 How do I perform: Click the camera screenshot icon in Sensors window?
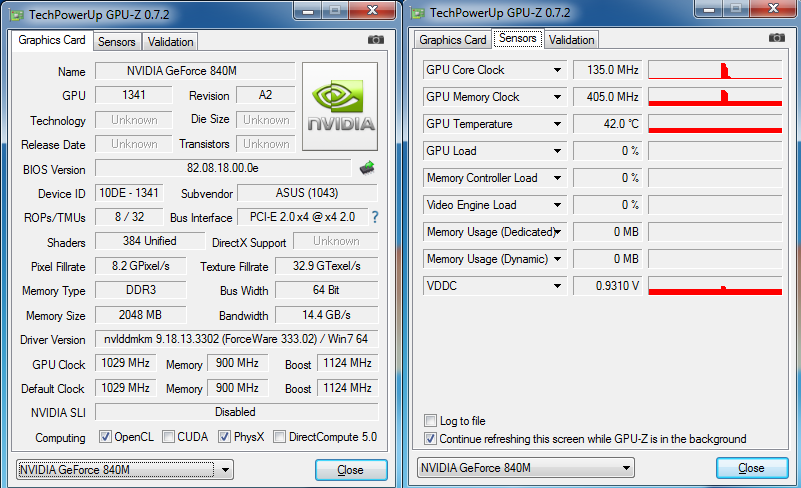776,38
